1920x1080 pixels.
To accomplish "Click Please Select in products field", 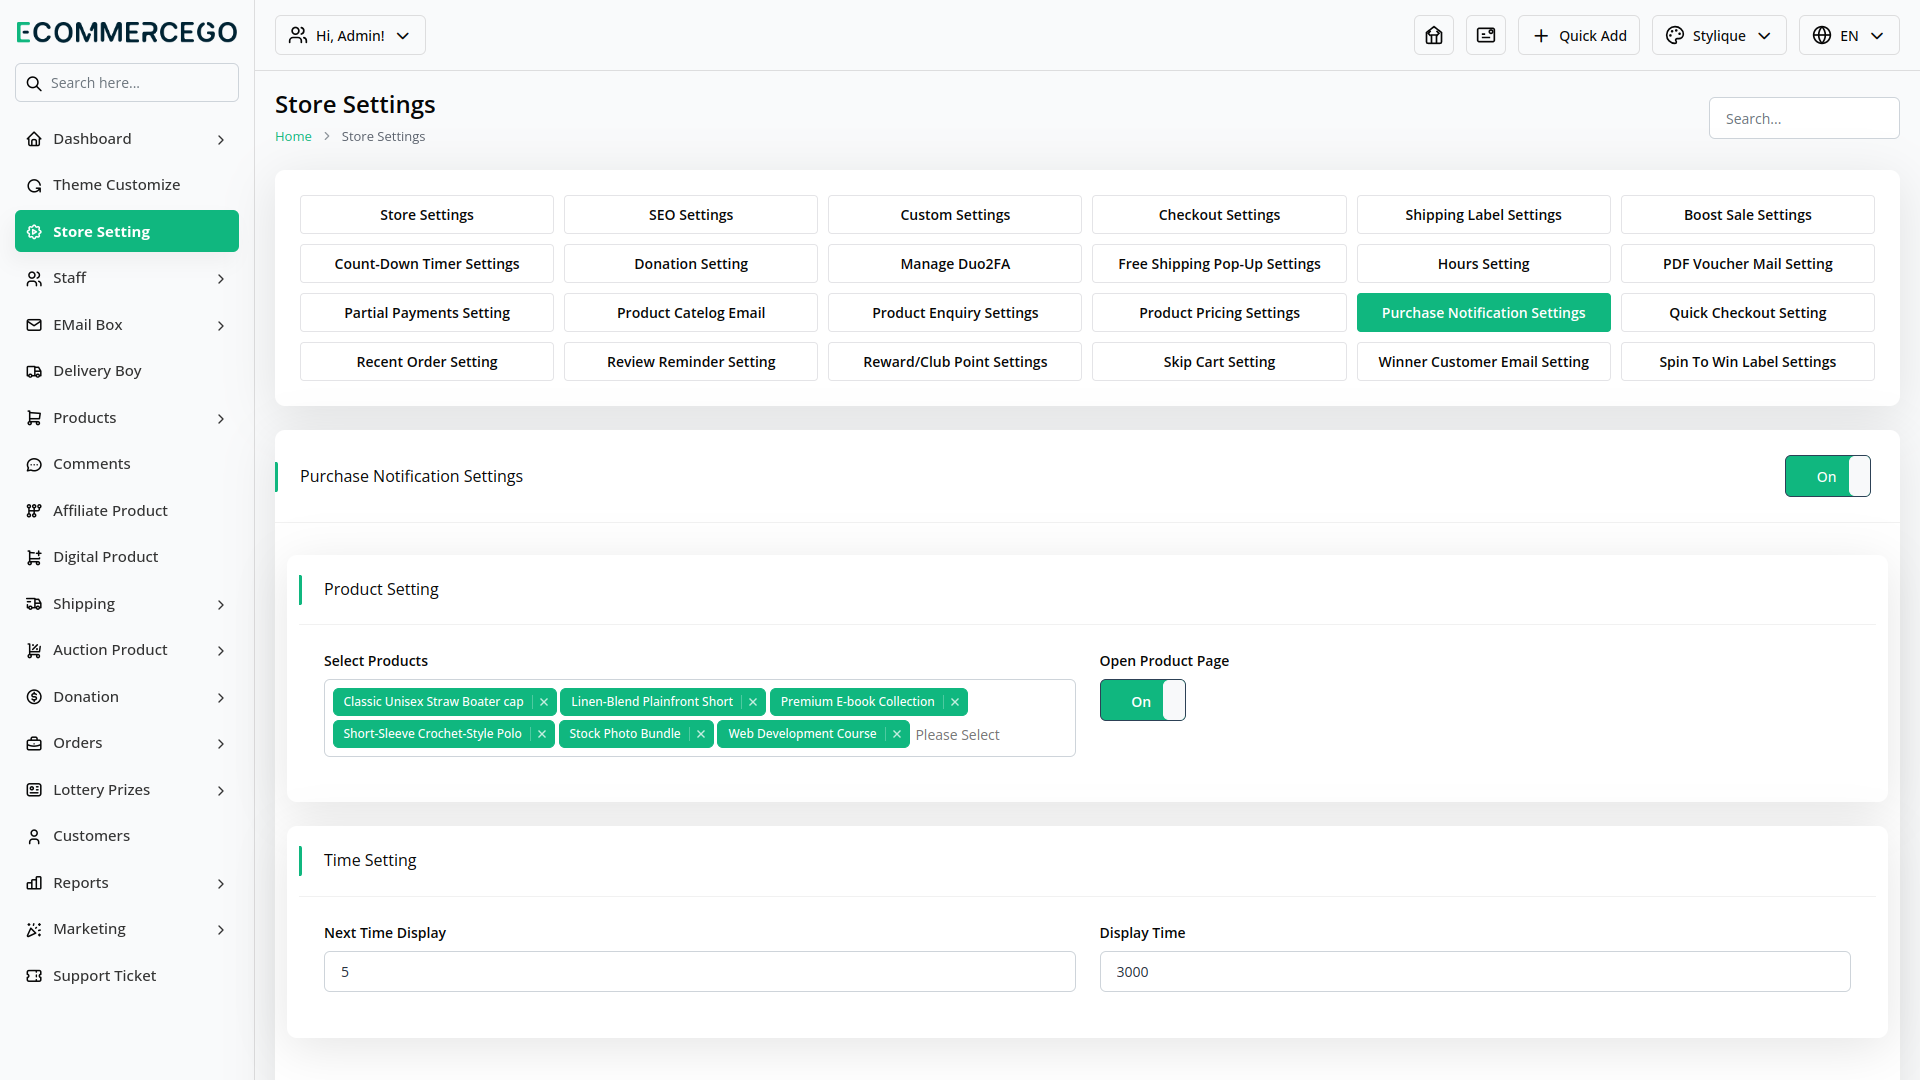I will click(957, 735).
